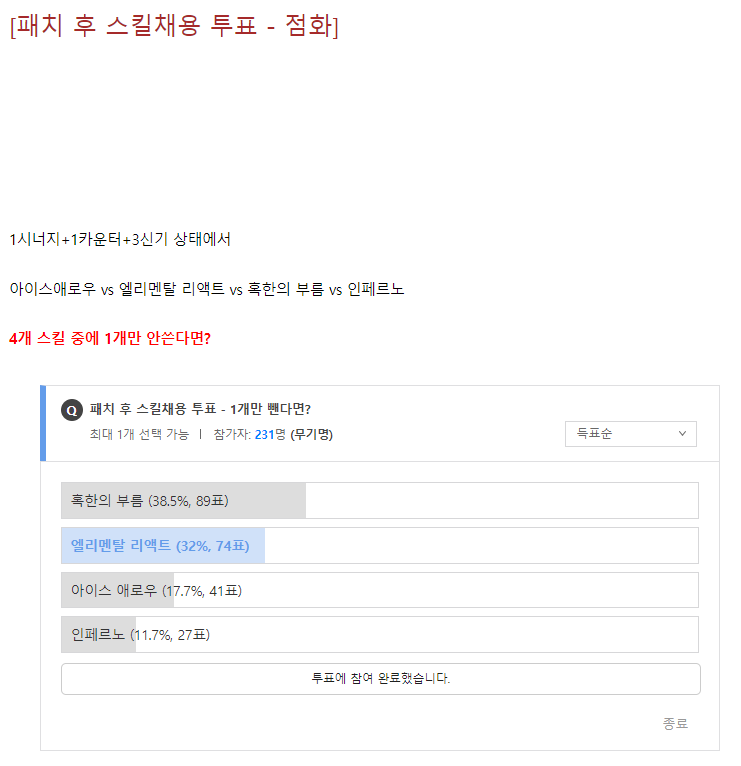Open the 득표순 sort dropdown
The image size is (741, 766).
point(631,434)
